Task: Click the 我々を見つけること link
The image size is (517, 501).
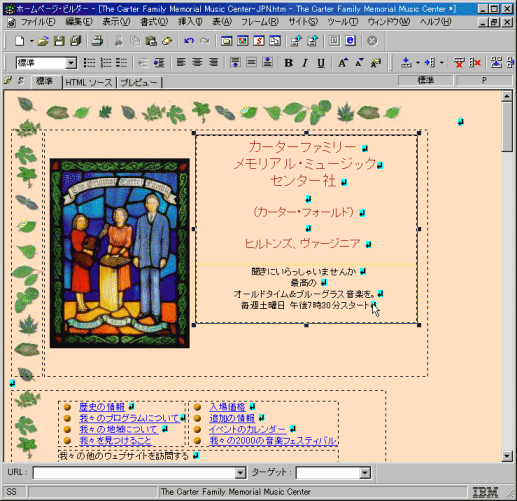Action: point(115,441)
